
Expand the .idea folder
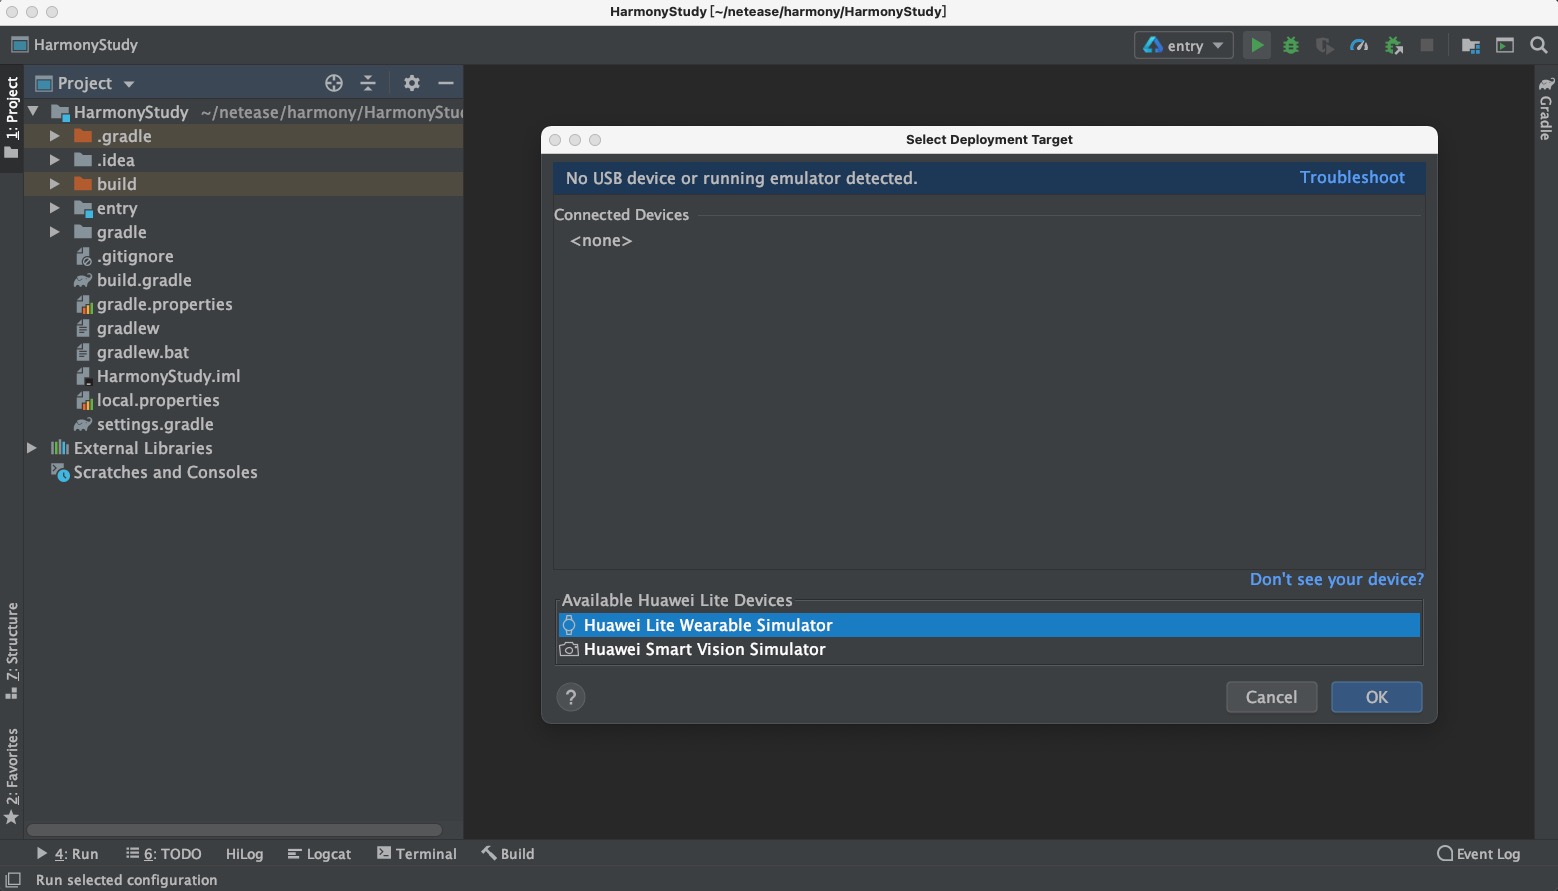tap(55, 160)
